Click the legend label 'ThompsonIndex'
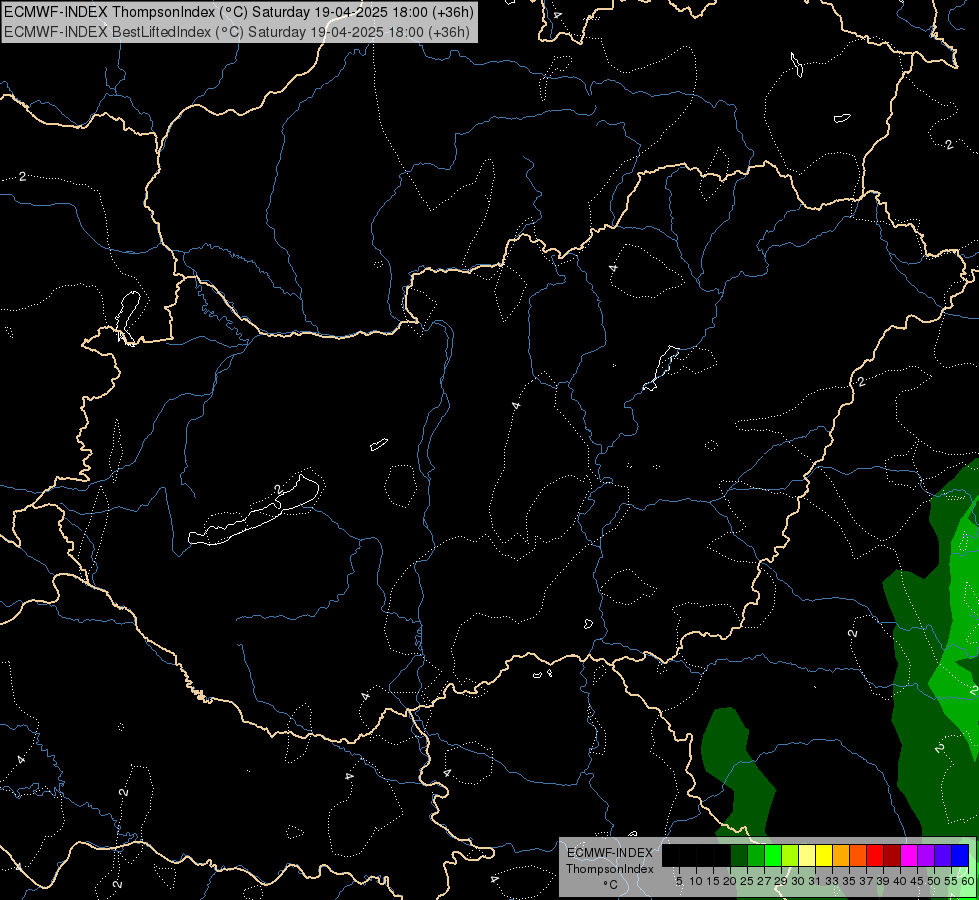The image size is (979, 900). tap(609, 869)
